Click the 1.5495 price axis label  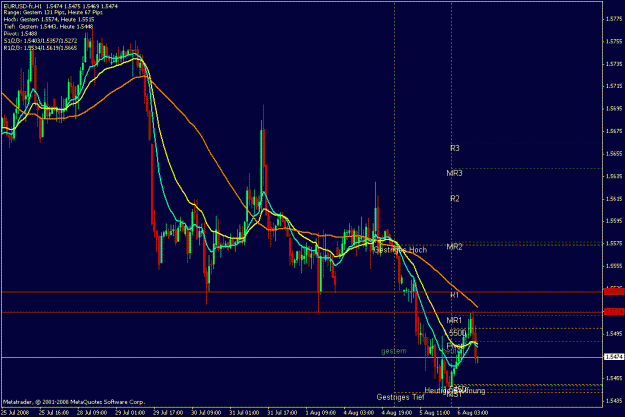pos(614,333)
